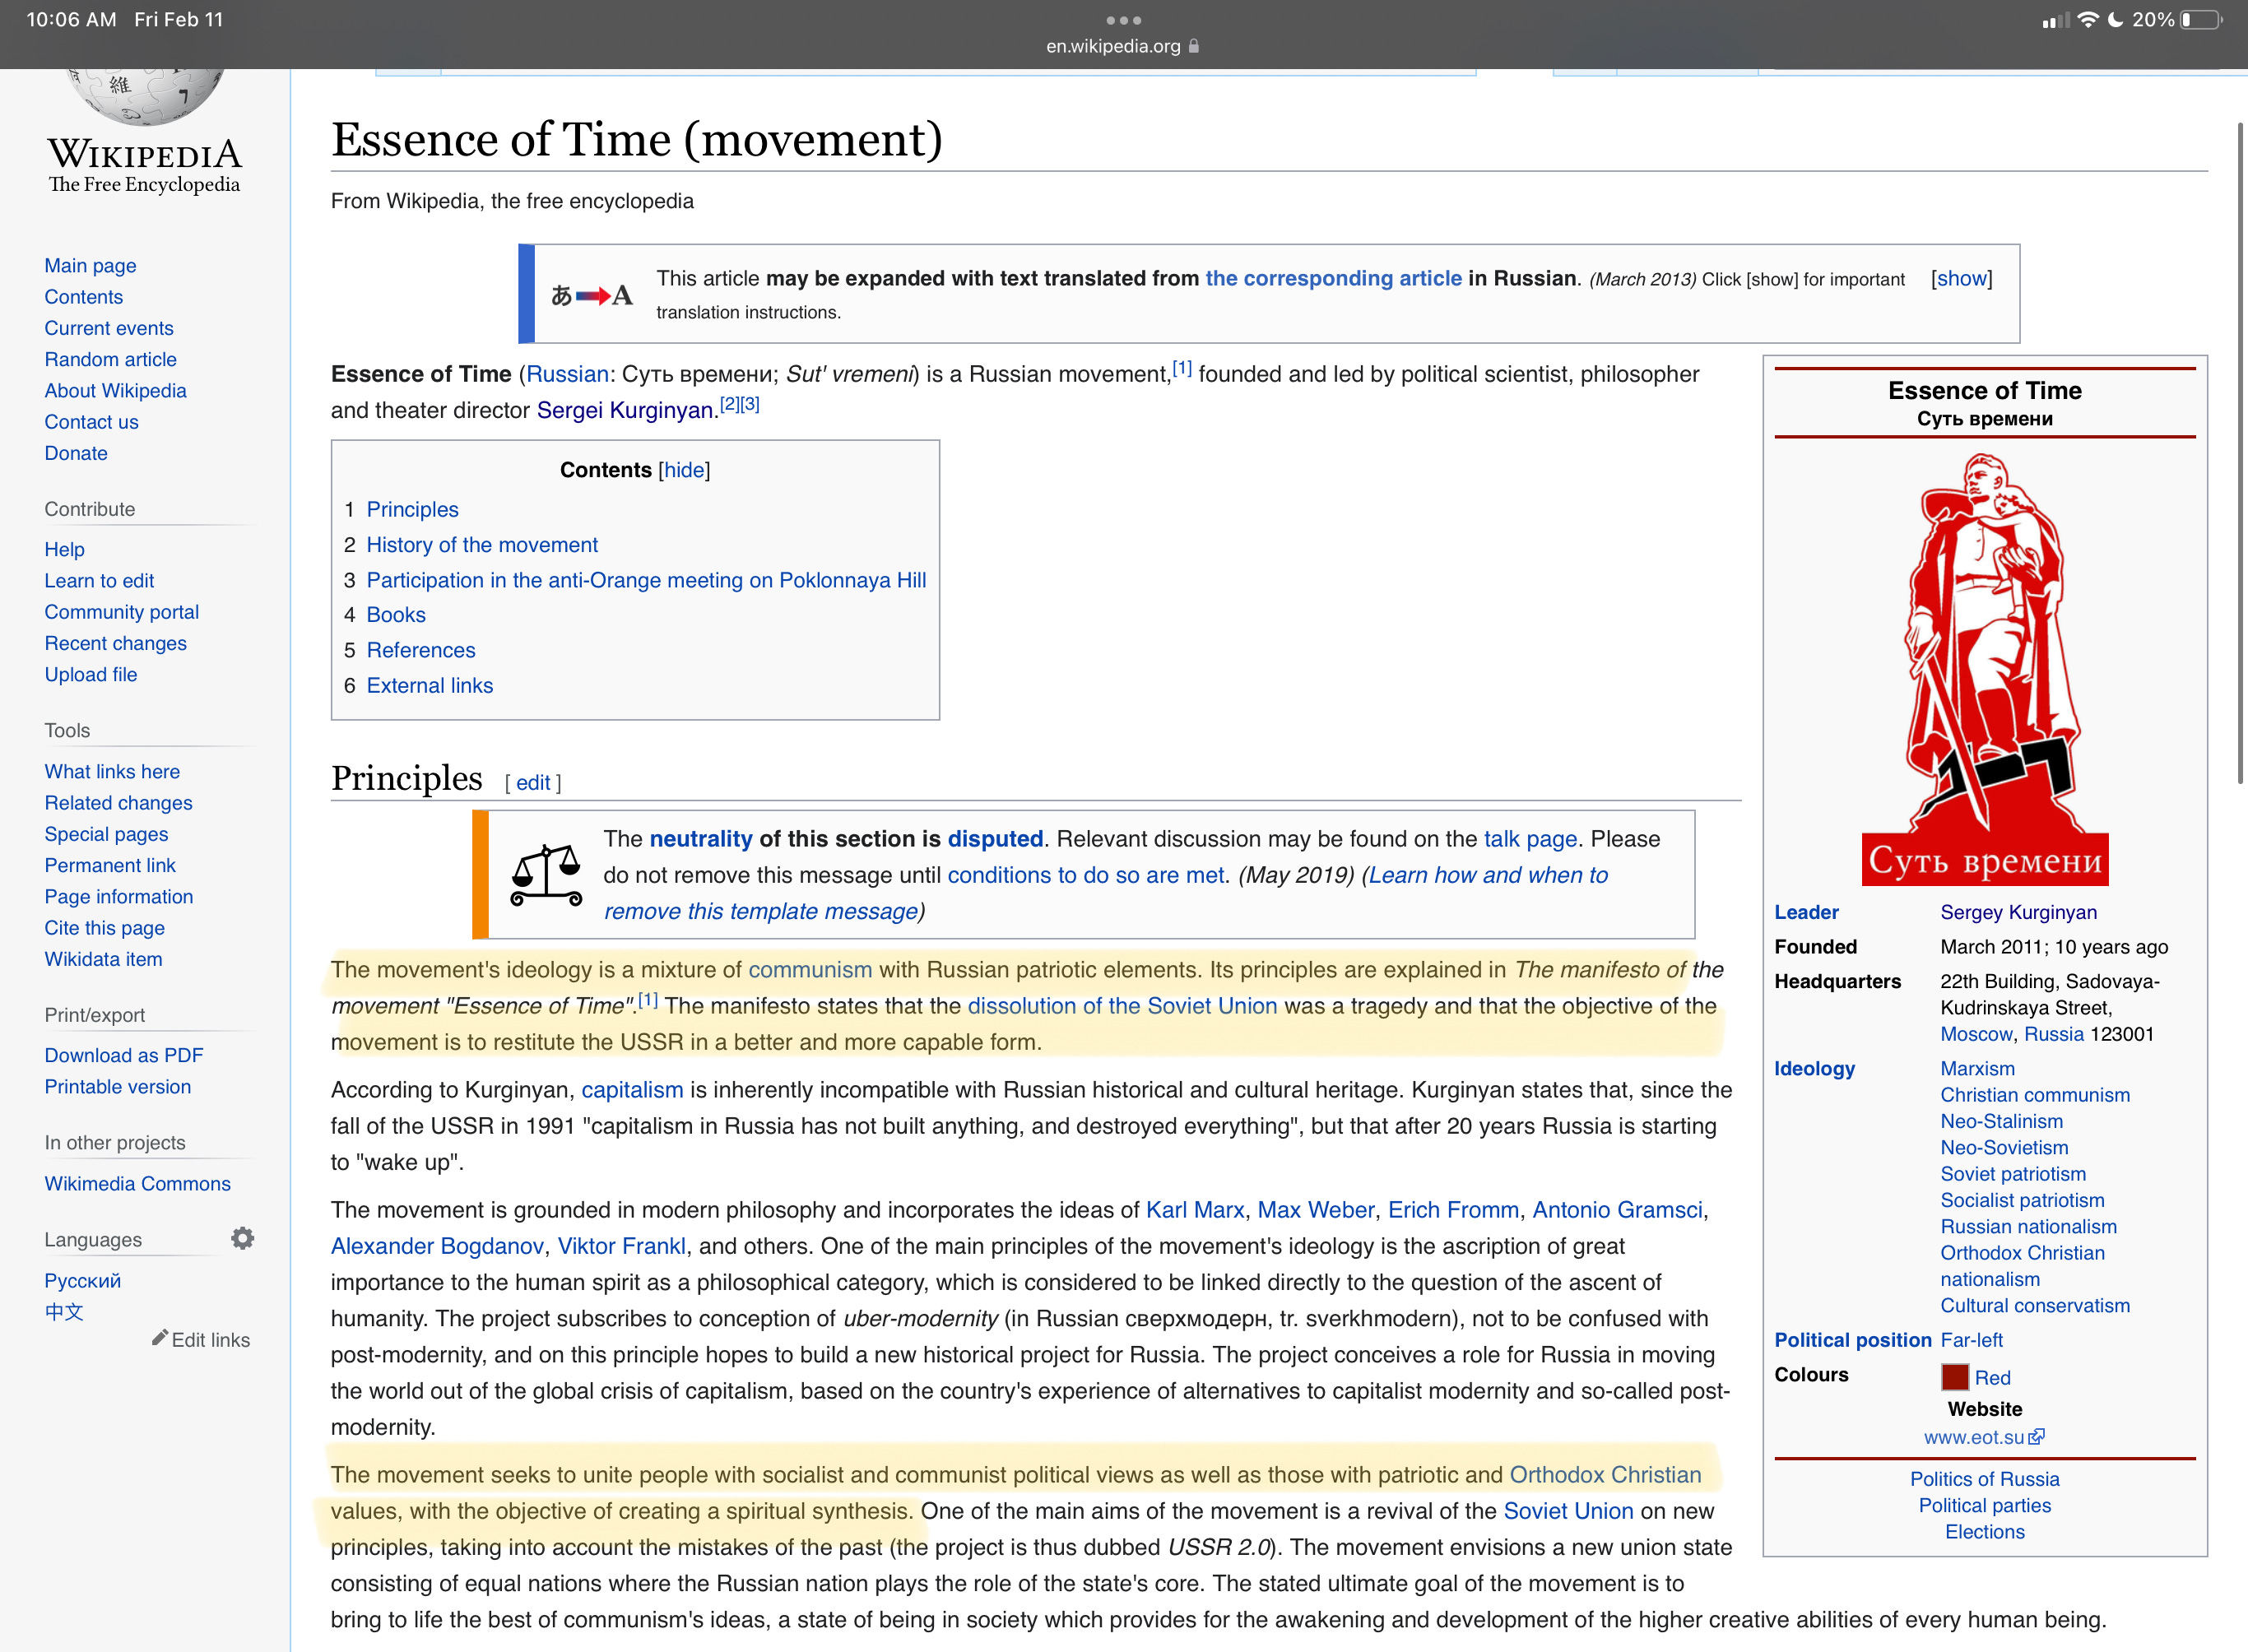2248x1652 pixels.
Task: Open Far-left political position link
Action: click(1971, 1340)
